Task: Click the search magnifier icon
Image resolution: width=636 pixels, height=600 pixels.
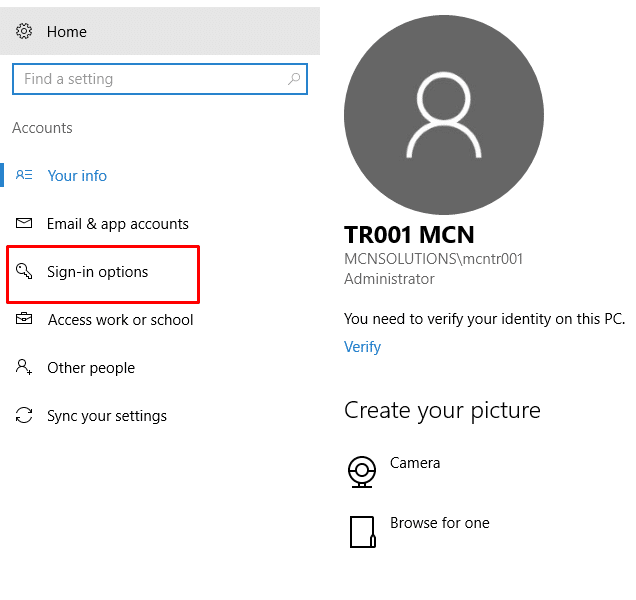Action: (294, 79)
